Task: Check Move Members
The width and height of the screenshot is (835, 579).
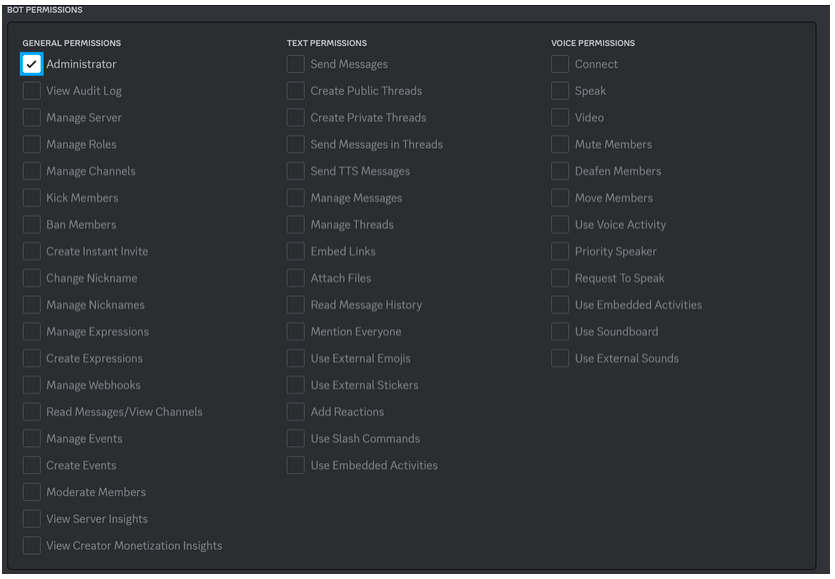Action: tap(560, 198)
